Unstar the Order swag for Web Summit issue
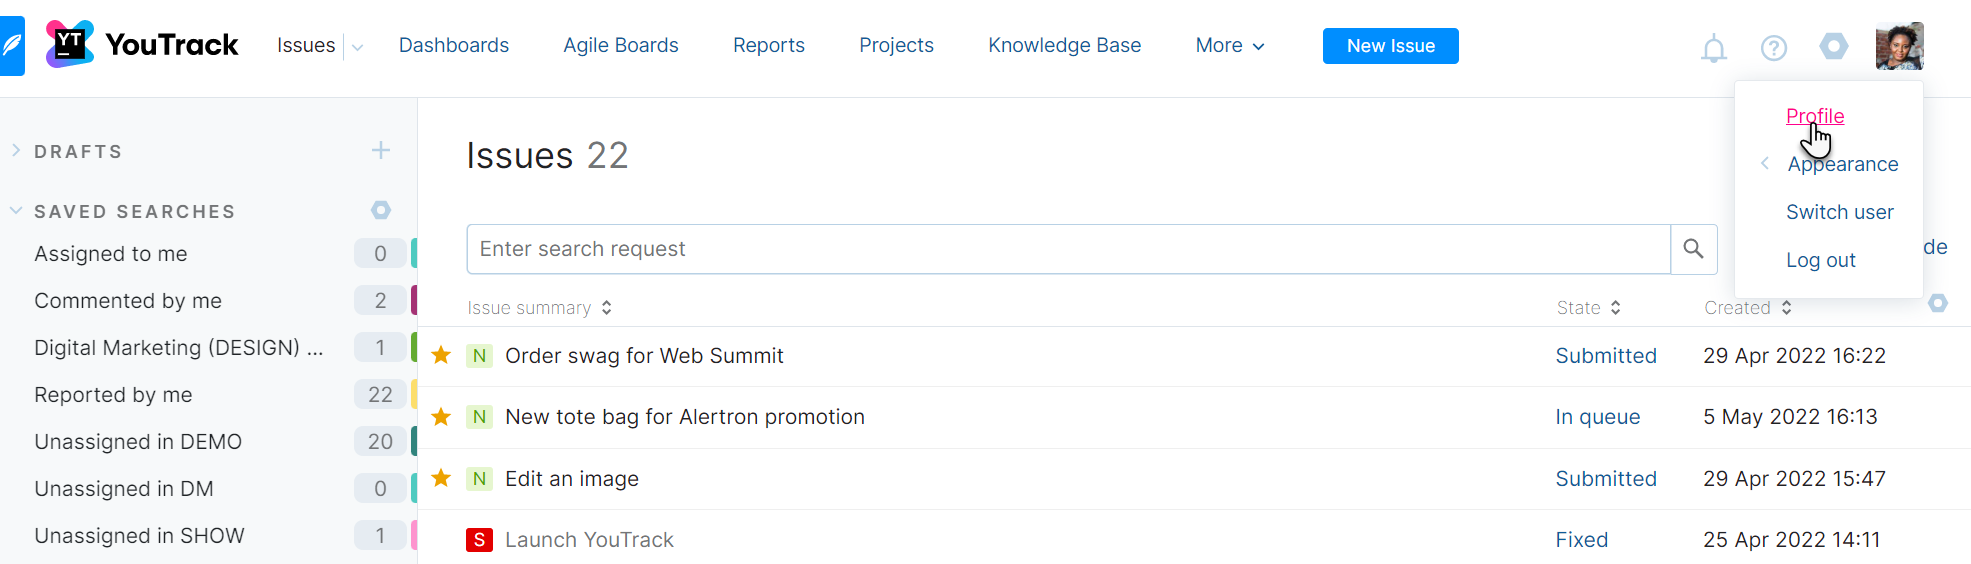1971x564 pixels. (441, 355)
